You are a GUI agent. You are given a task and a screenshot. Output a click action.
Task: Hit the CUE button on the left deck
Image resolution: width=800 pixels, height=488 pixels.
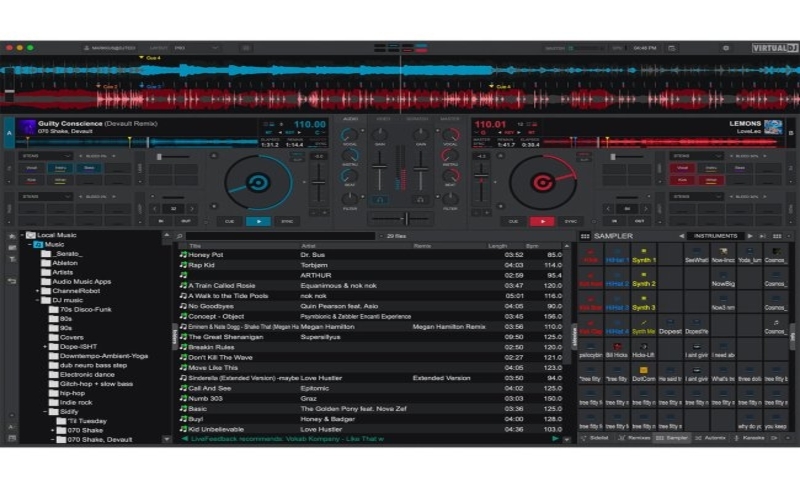(x=230, y=222)
